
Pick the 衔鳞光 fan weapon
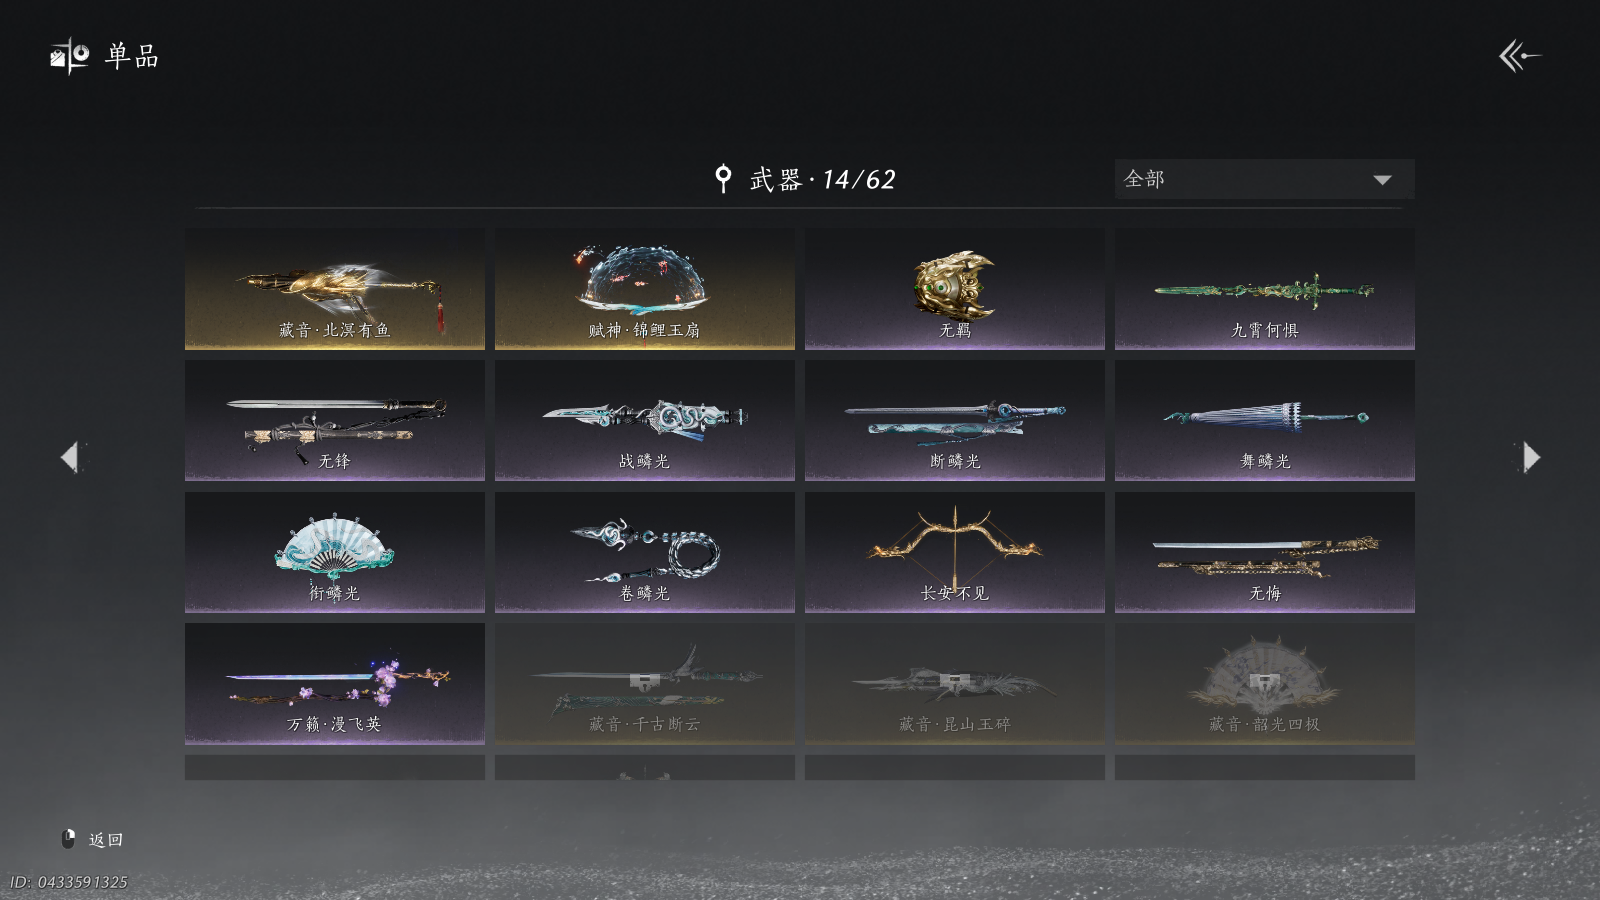(x=335, y=552)
